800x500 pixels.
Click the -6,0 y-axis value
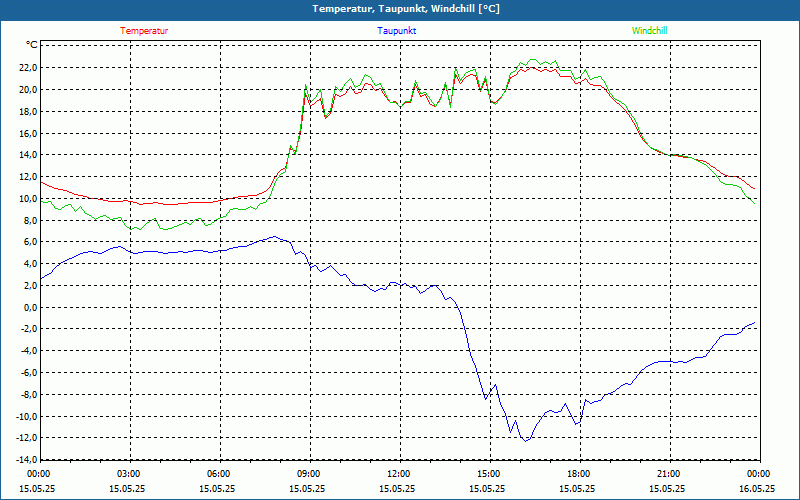(29, 373)
